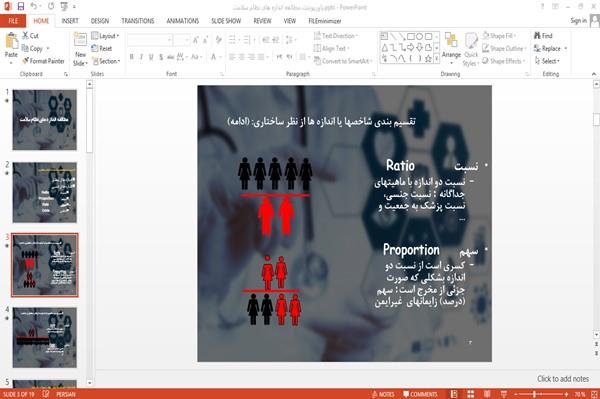The image size is (600, 399).
Task: Click the Ratio text on slide
Action: 400,166
